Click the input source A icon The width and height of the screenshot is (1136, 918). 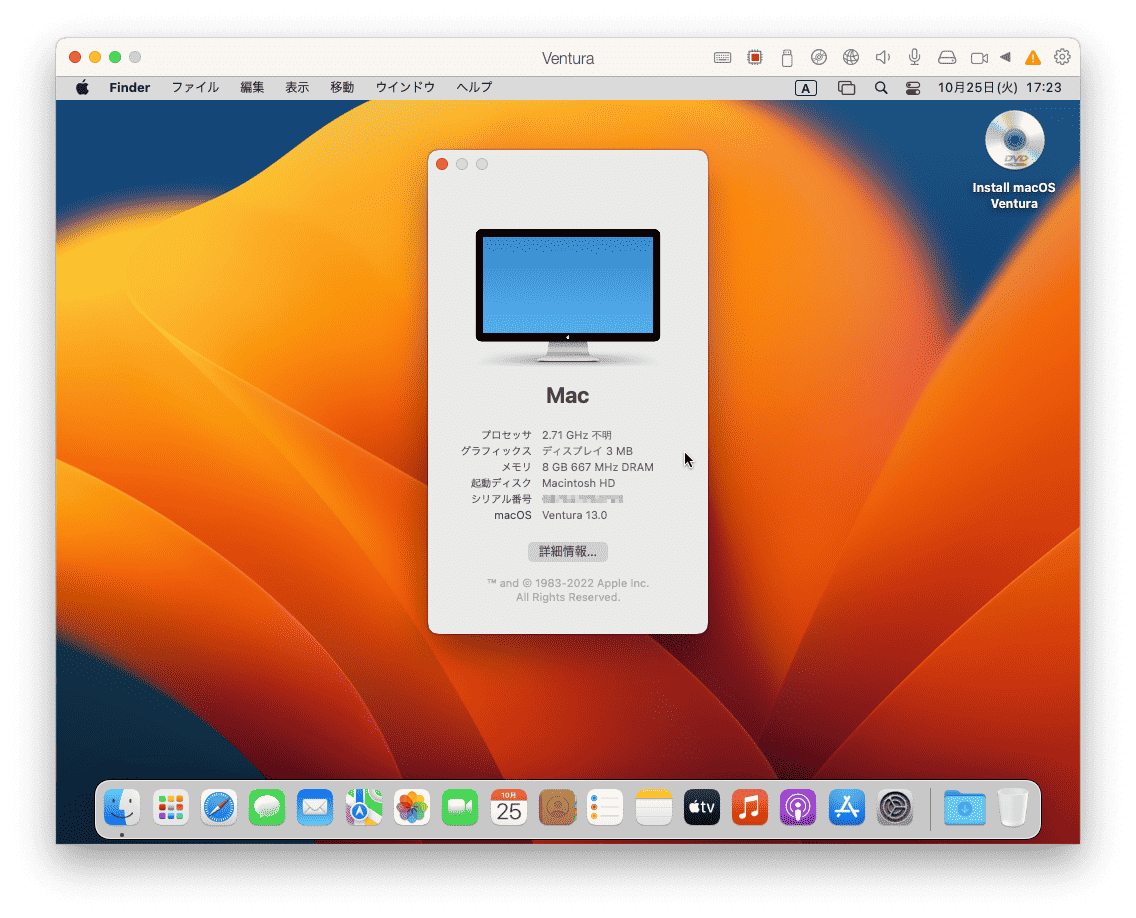(x=806, y=88)
